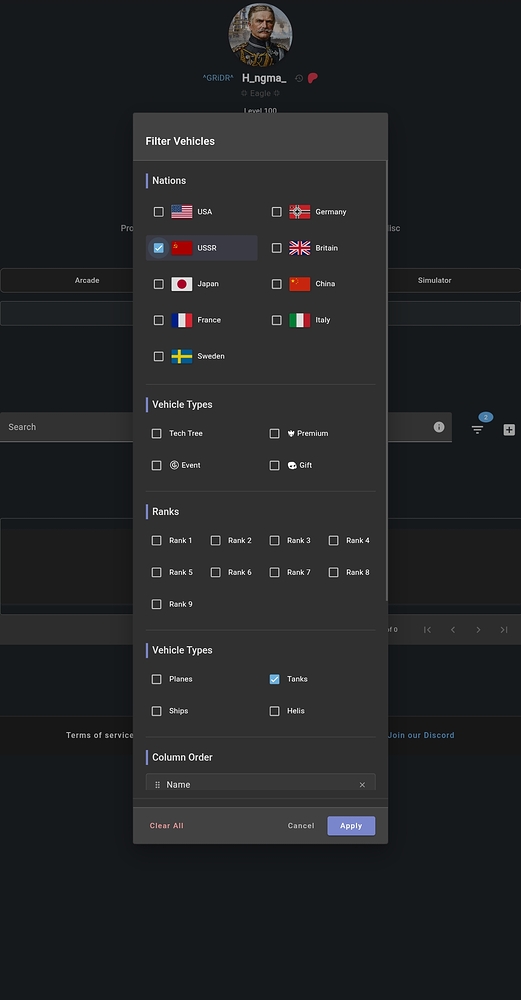
Task: Click the Italy flag icon
Action: click(300, 320)
